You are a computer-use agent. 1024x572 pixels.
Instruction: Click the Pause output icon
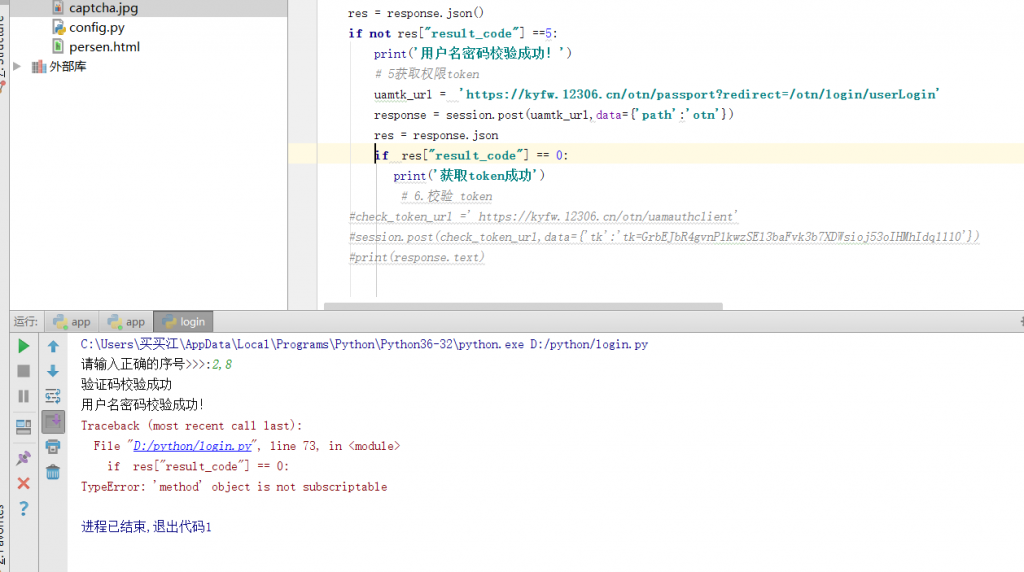[23, 396]
